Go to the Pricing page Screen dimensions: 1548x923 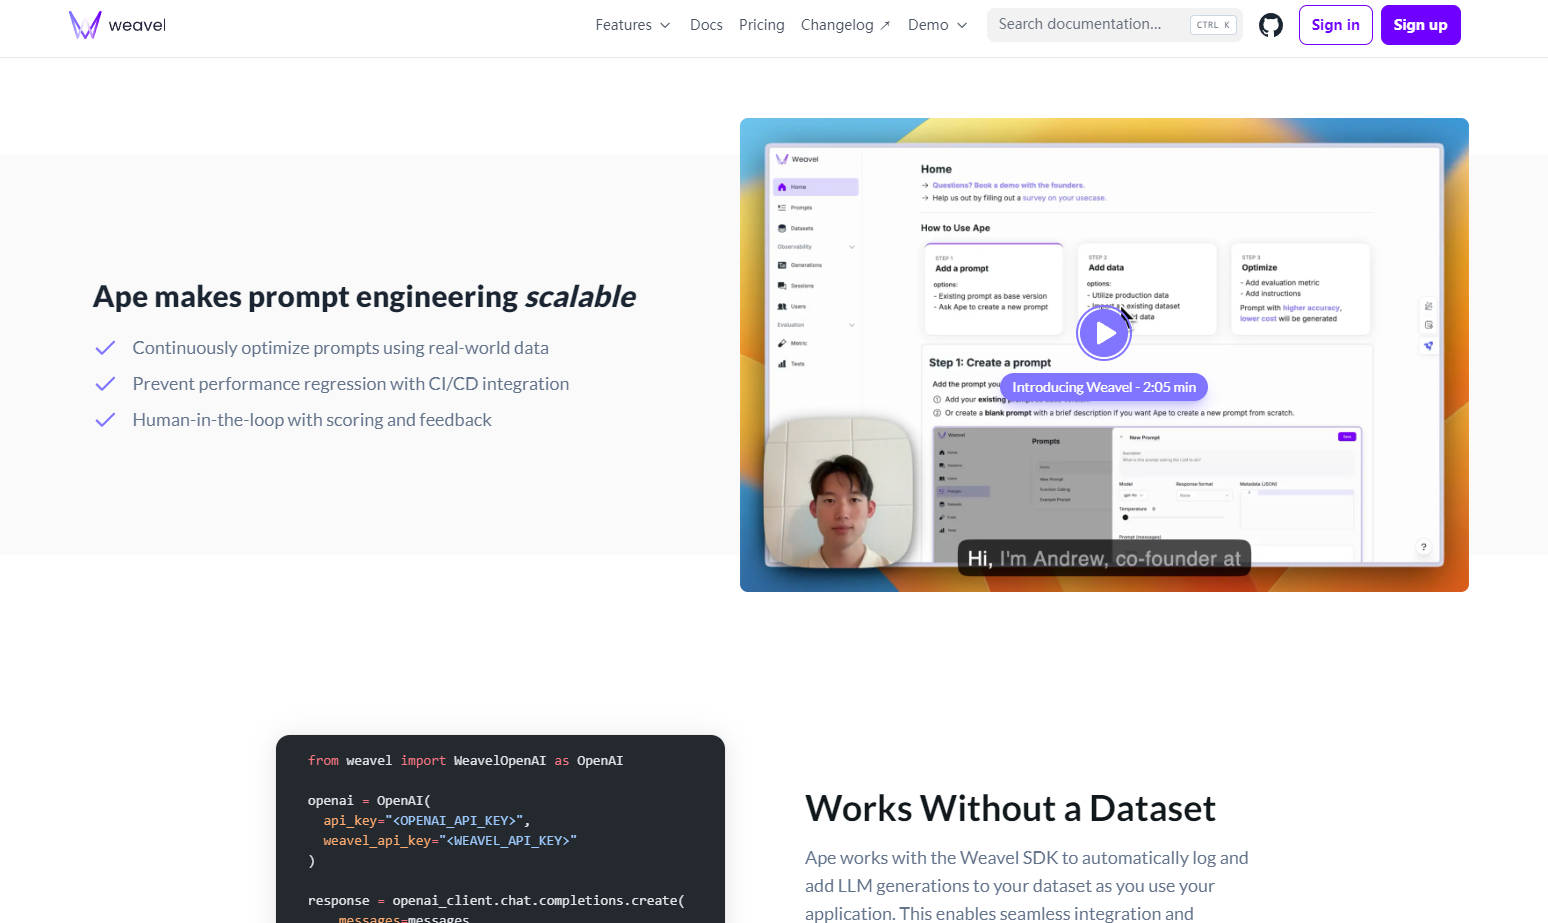pos(762,25)
